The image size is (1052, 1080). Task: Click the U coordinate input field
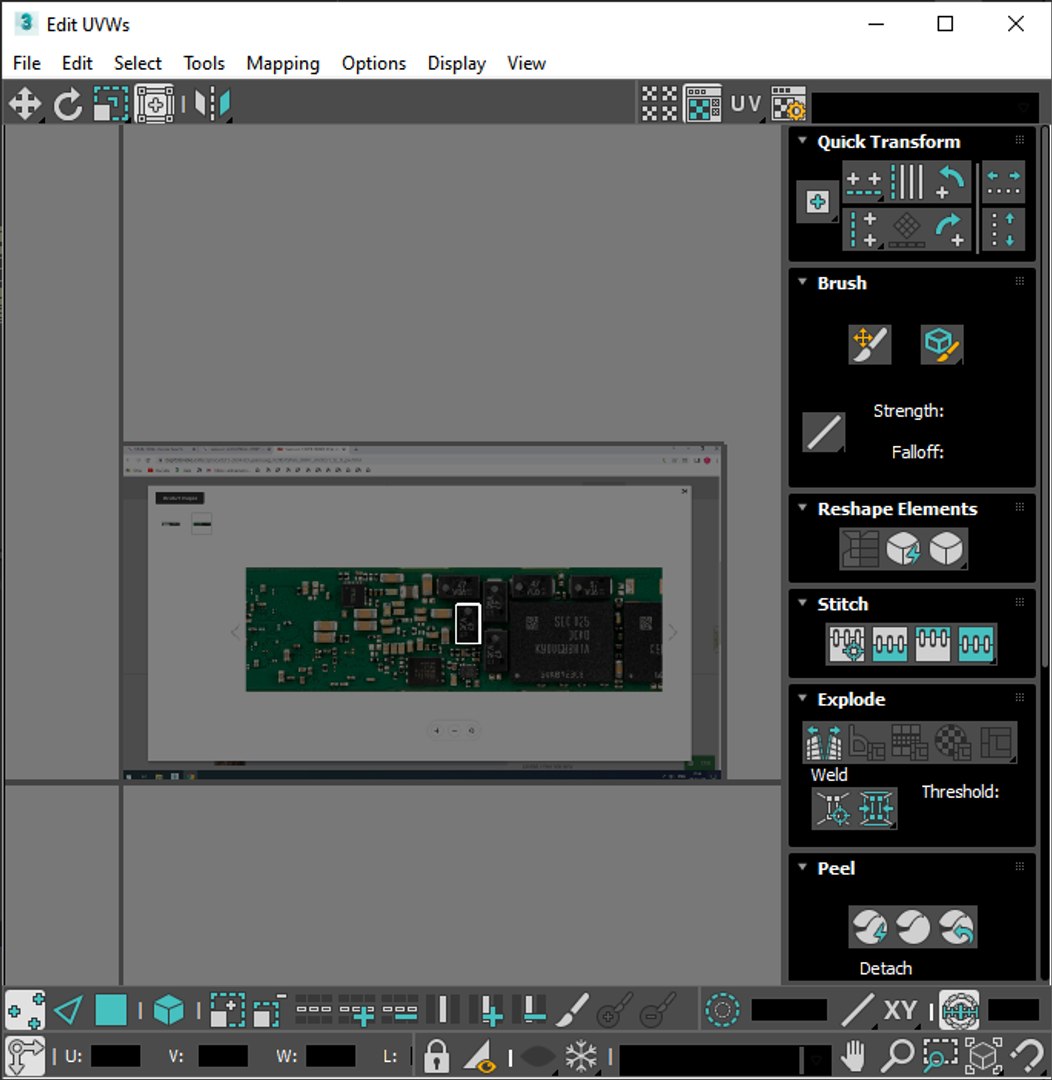pyautogui.click(x=115, y=1056)
